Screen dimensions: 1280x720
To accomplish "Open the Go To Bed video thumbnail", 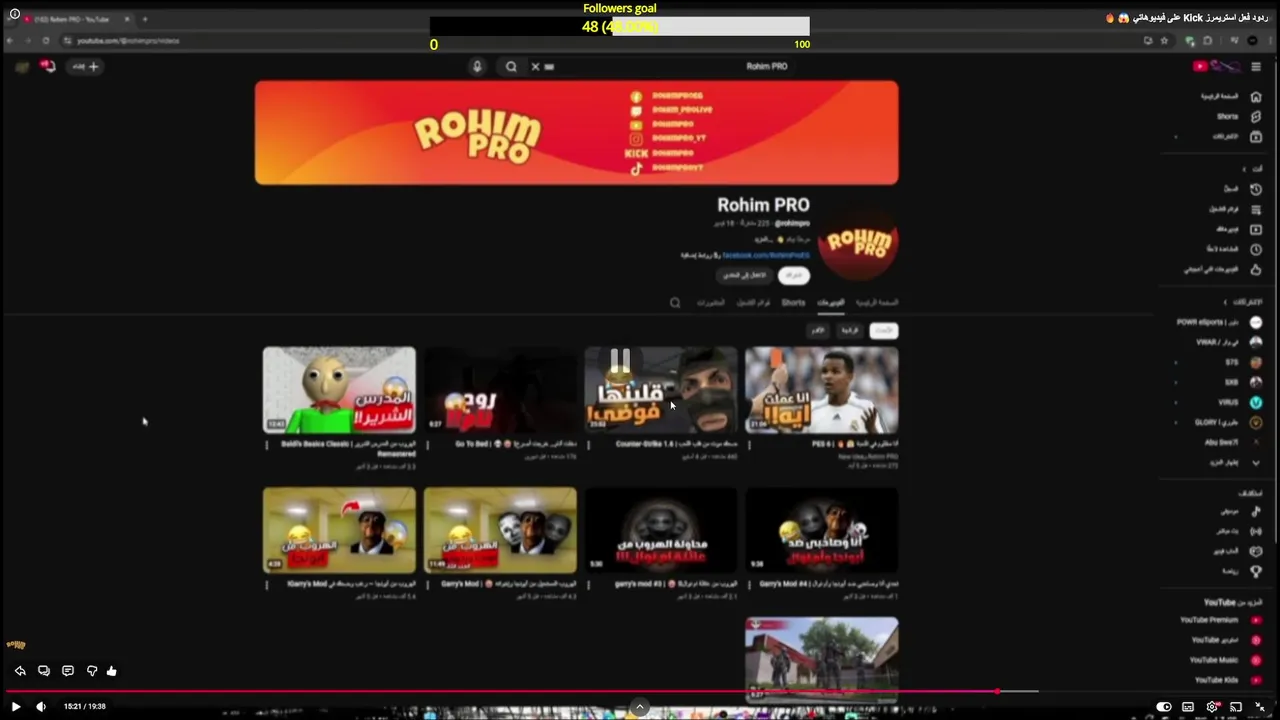I will (500, 390).
